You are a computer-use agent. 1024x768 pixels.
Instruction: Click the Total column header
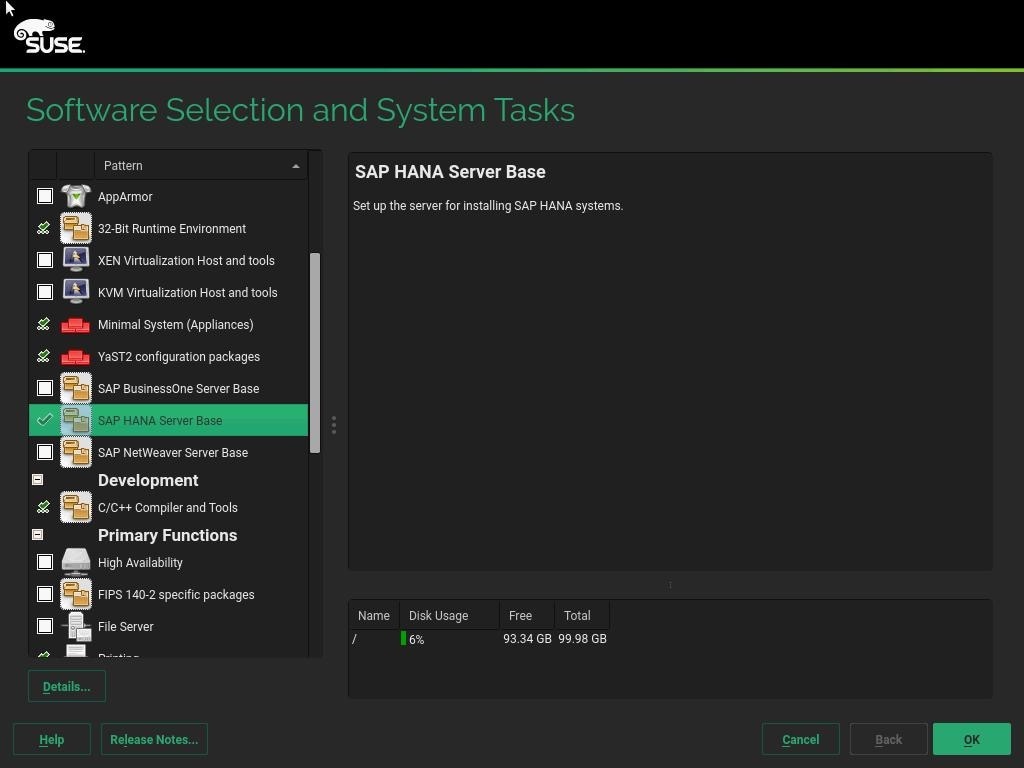click(582, 615)
